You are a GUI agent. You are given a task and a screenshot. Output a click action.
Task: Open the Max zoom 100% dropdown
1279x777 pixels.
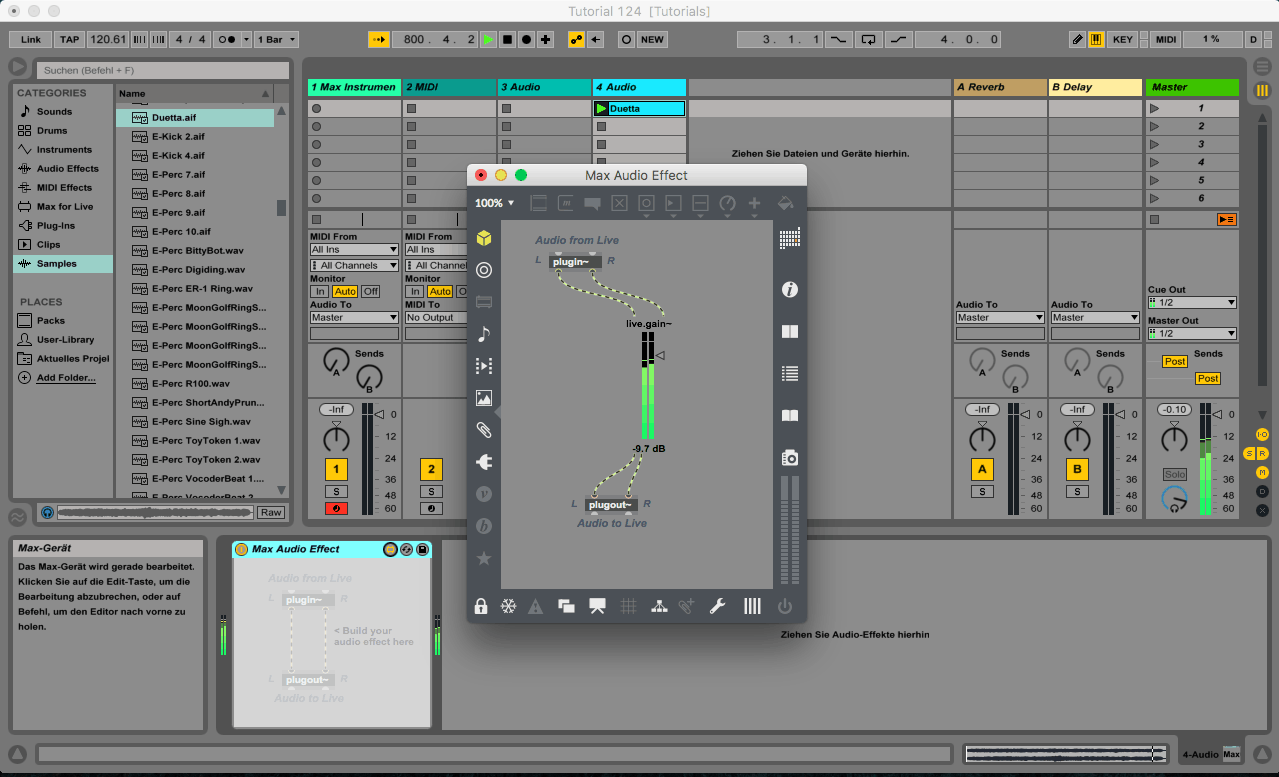point(494,203)
